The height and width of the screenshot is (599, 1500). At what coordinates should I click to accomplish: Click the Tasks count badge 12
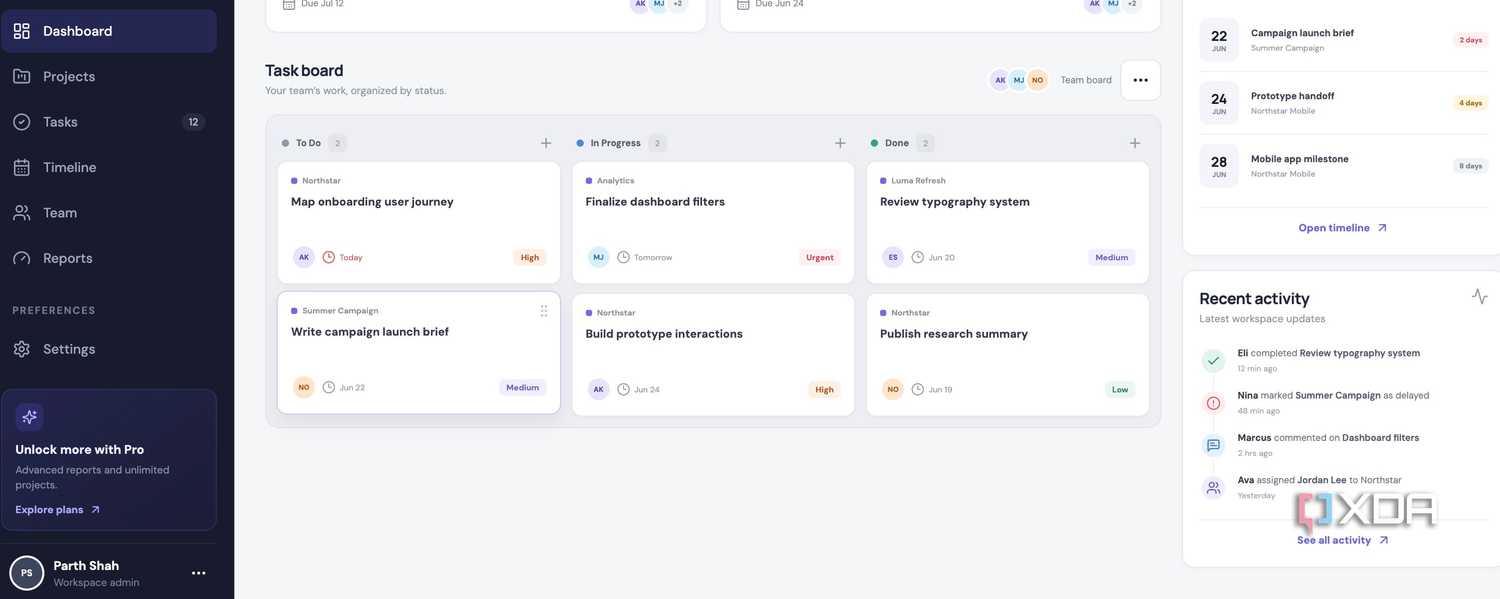tap(193, 122)
